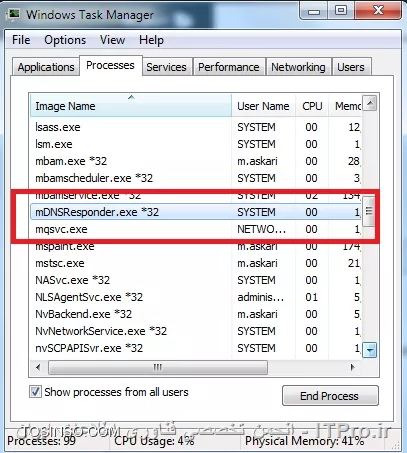Click Processes: 99 status bar entry
Viewport: 407px width, 453px height.
pyautogui.click(x=41, y=441)
